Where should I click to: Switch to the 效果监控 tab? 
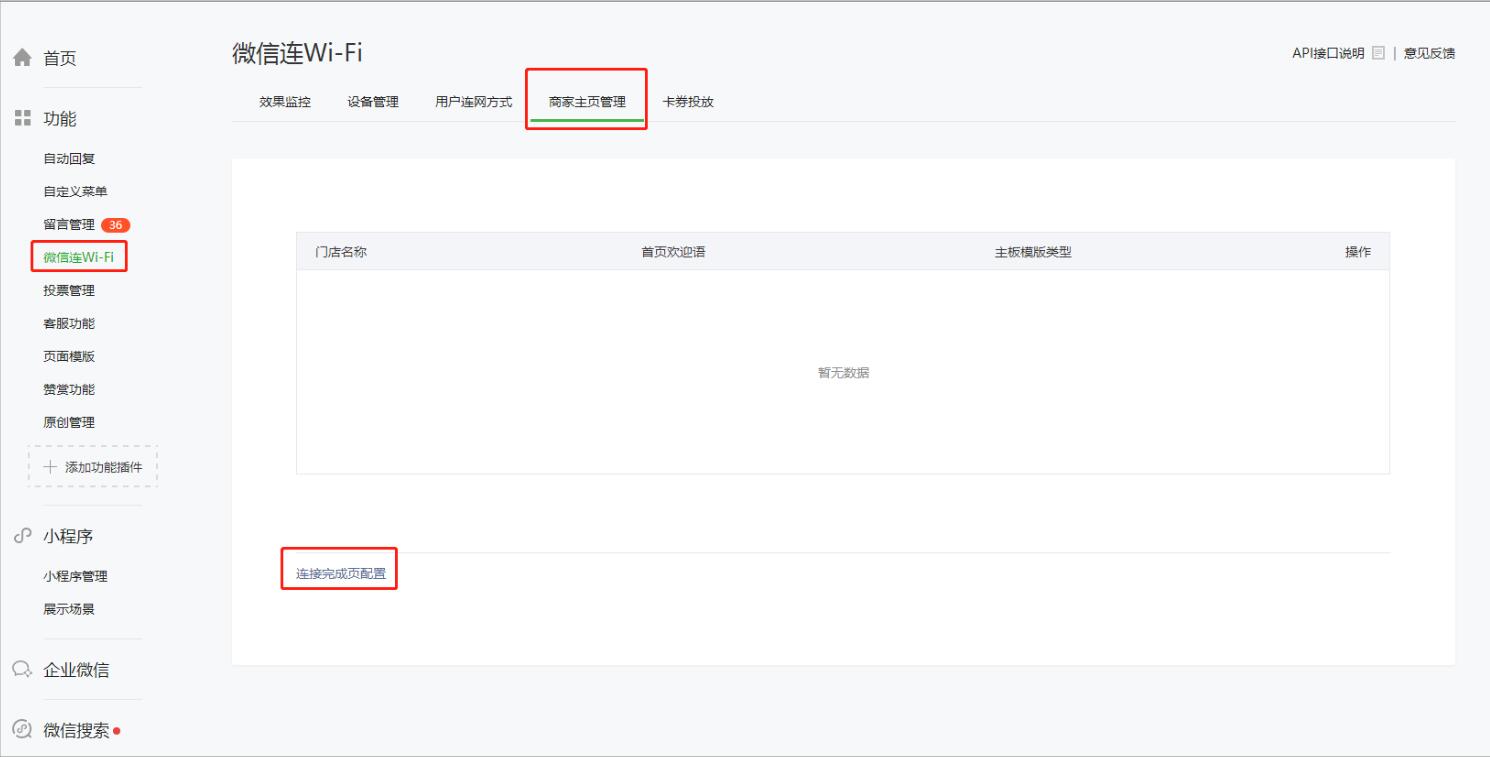pos(285,102)
